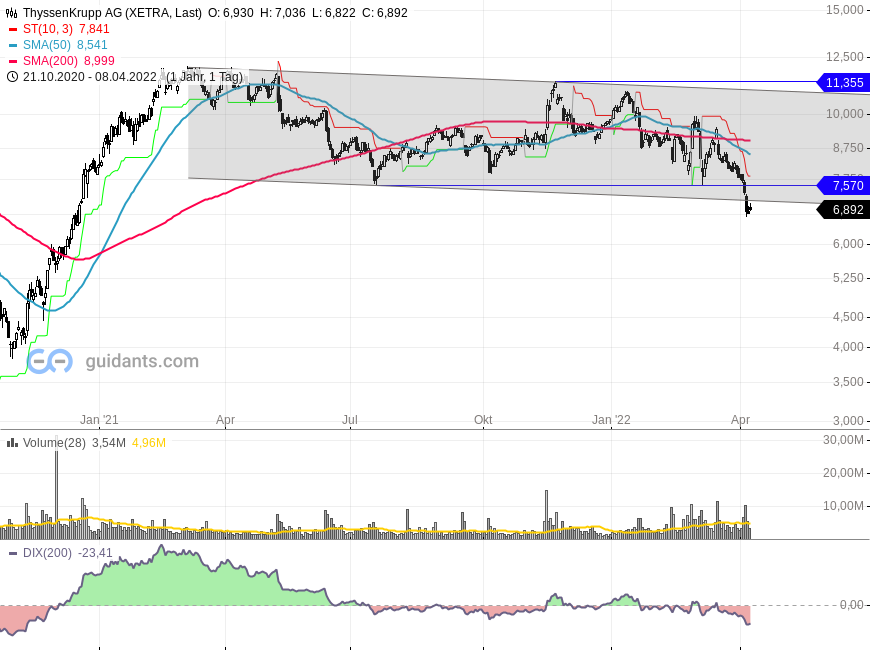Click the 30,00M volume axis label
Viewport: 870px width, 650px height.
843,440
